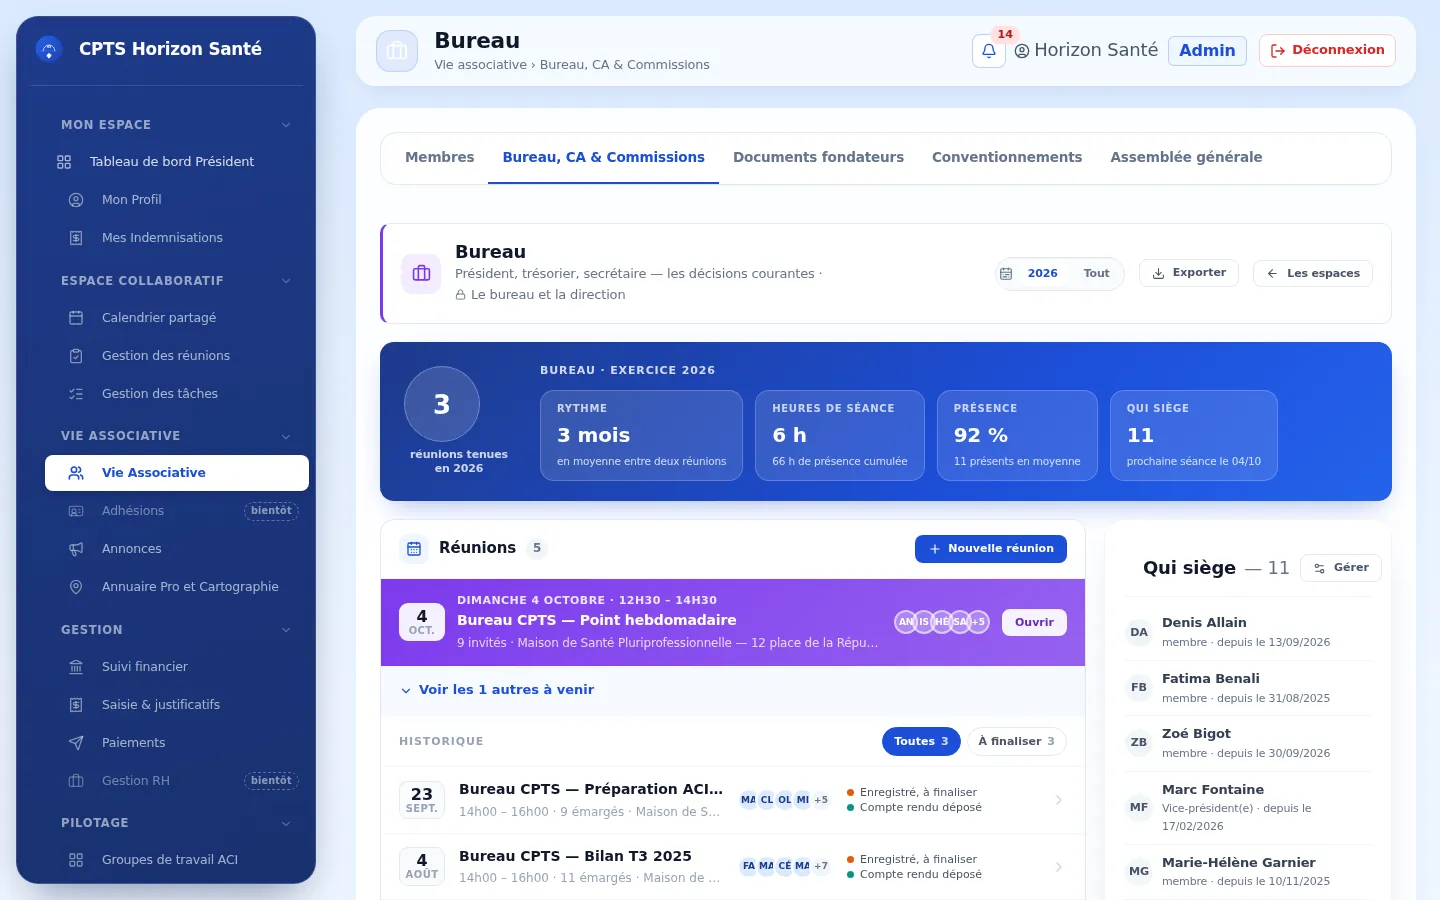The width and height of the screenshot is (1440, 900).
Task: Click the Exporter button
Action: 1189,273
